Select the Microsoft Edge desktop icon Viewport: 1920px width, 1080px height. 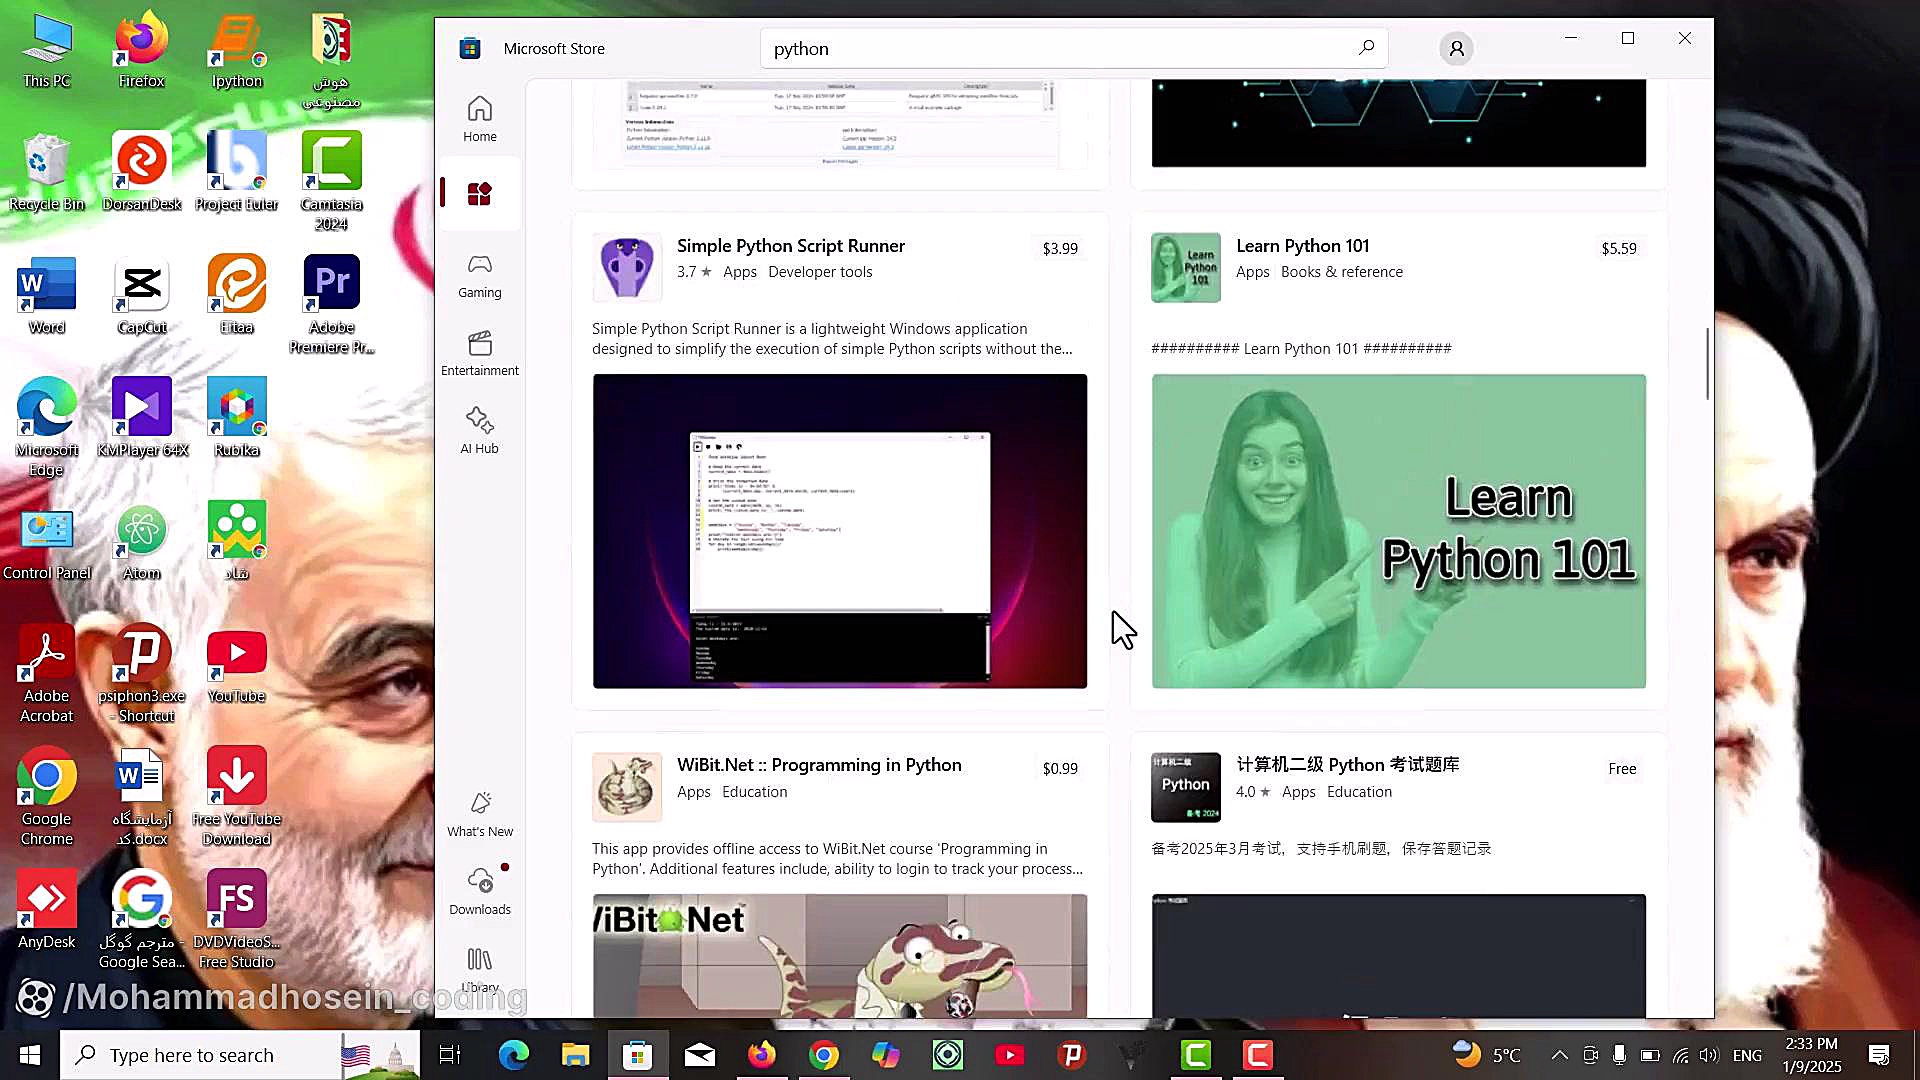[46, 429]
